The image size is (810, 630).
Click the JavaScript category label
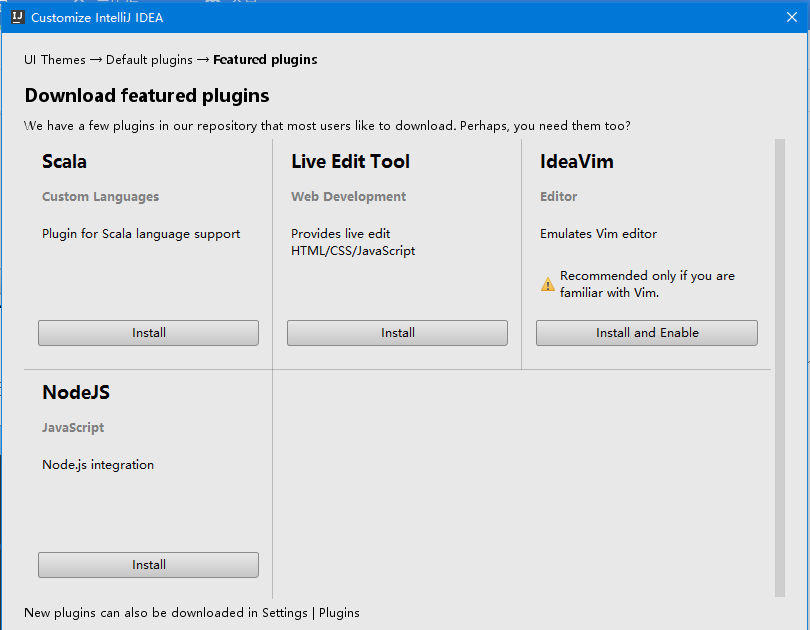click(x=73, y=428)
